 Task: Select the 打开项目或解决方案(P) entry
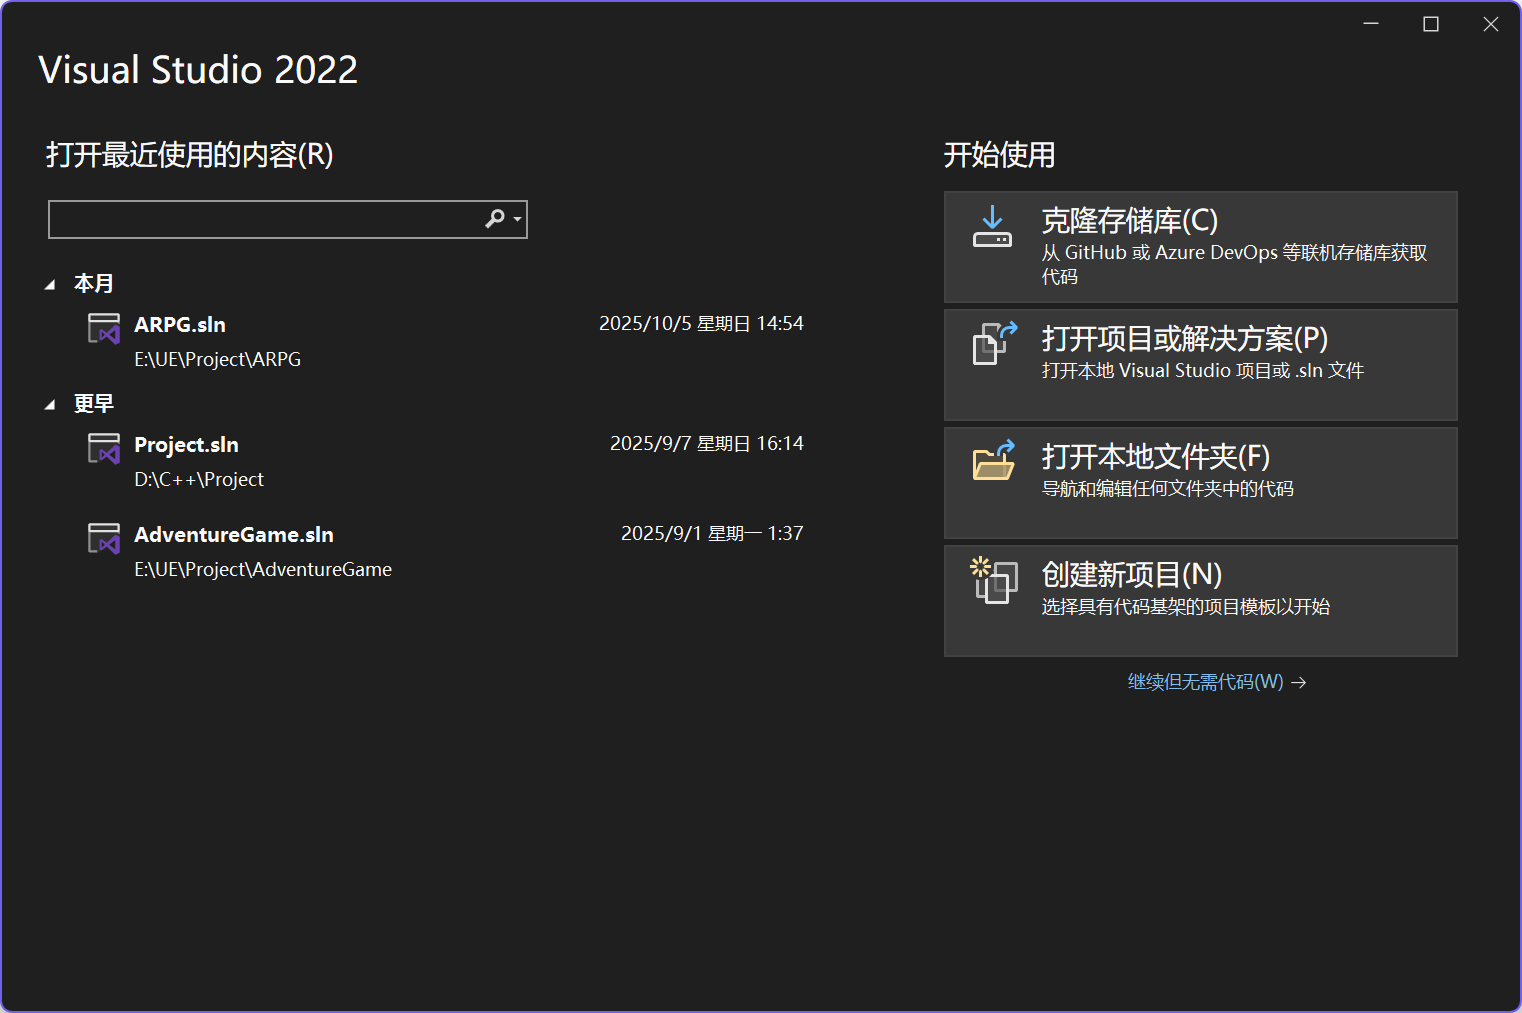(1200, 364)
